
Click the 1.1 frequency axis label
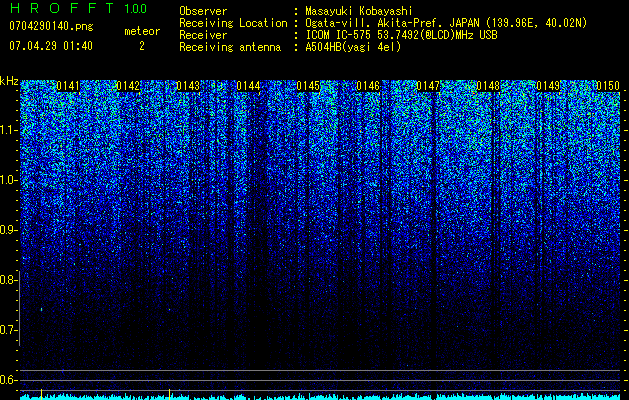[8, 130]
